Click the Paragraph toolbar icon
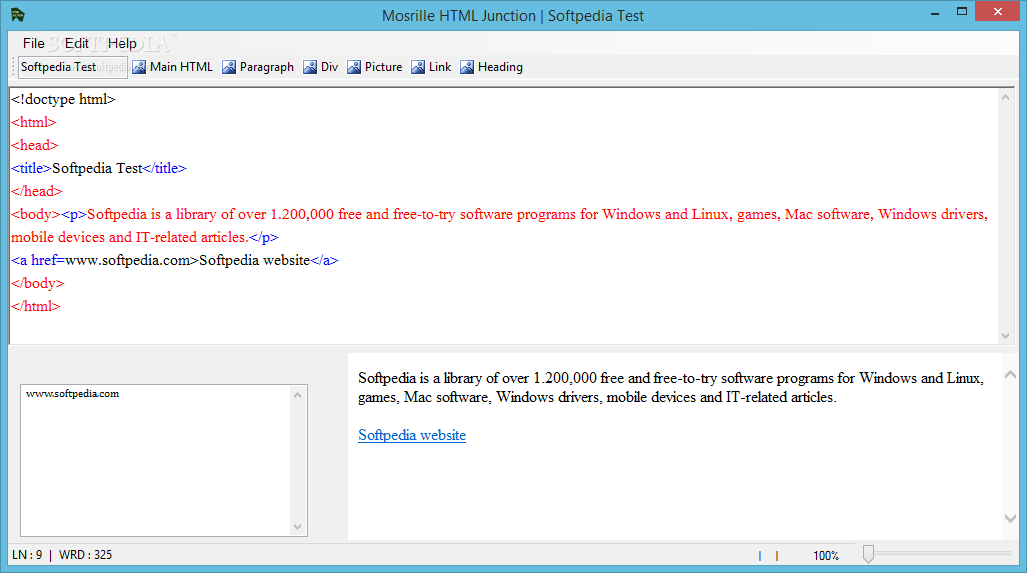Viewport: 1027px width, 573px height. 229,67
